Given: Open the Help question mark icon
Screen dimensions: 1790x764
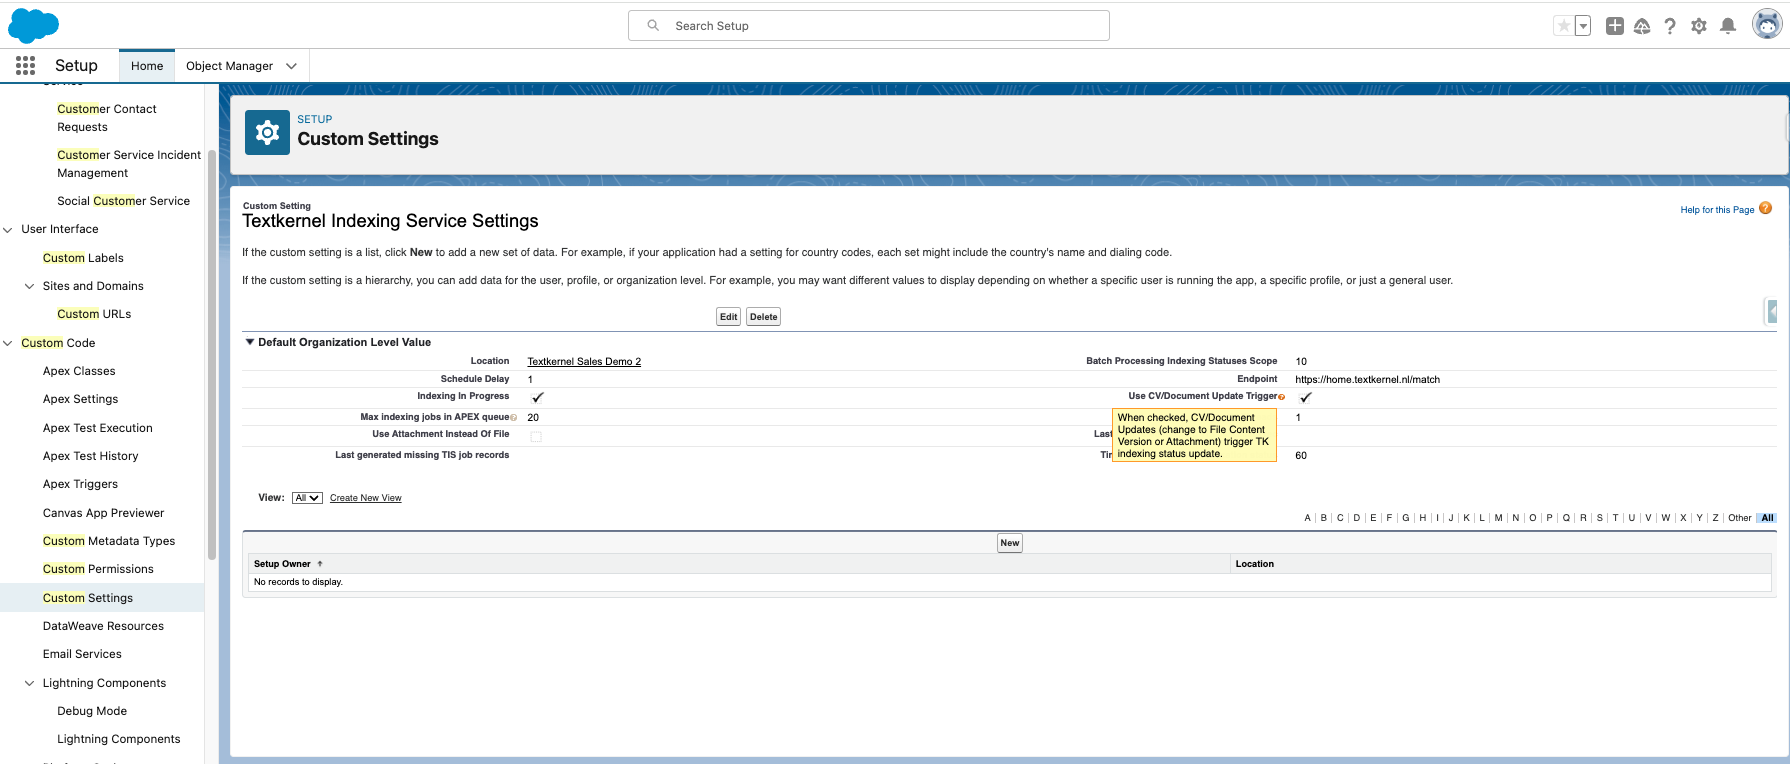Looking at the screenshot, I should (1670, 26).
